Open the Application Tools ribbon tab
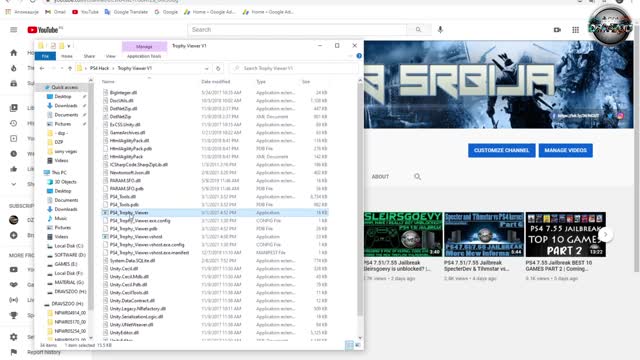 coord(144,56)
